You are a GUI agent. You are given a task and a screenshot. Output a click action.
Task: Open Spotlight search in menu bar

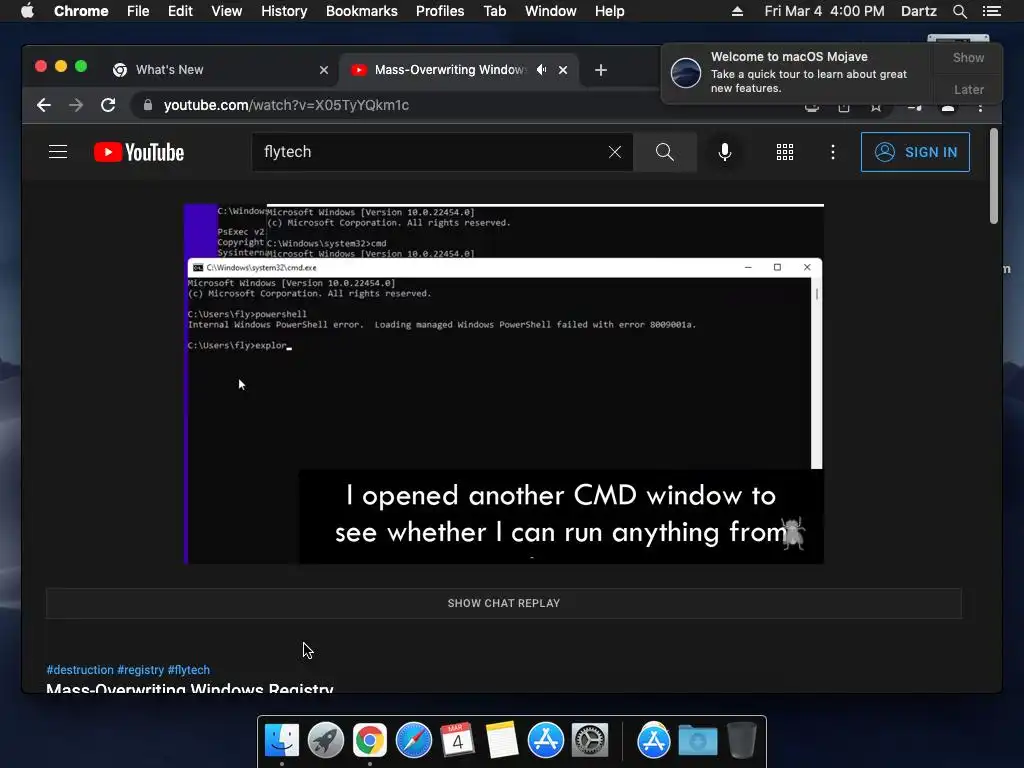960,11
